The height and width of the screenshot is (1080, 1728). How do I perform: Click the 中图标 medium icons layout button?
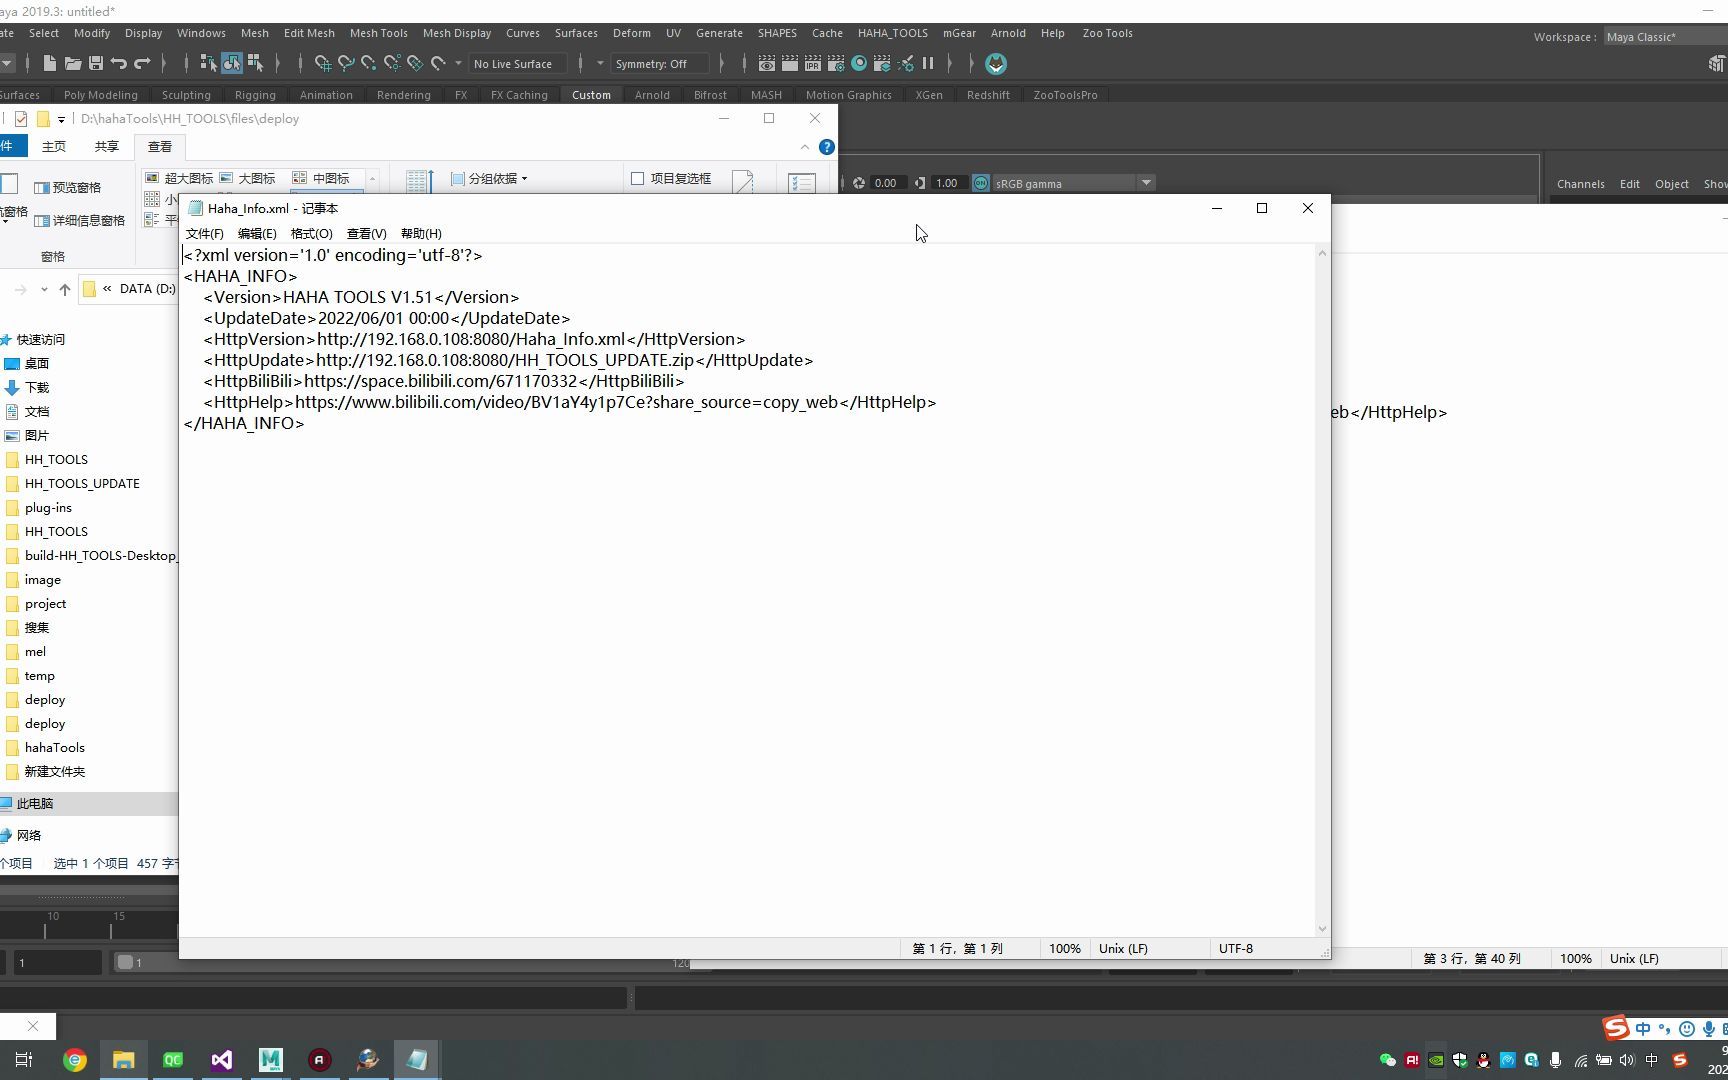[x=321, y=178]
